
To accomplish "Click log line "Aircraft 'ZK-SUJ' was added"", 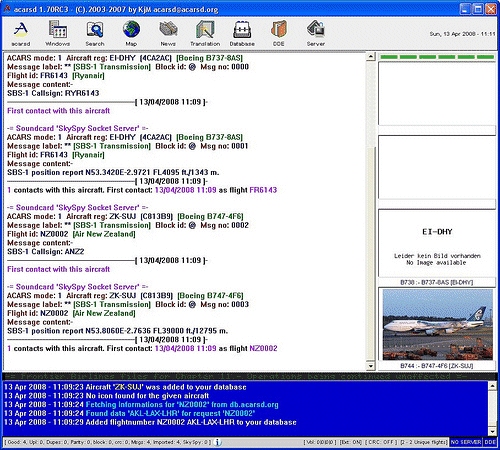I will [x=125, y=387].
